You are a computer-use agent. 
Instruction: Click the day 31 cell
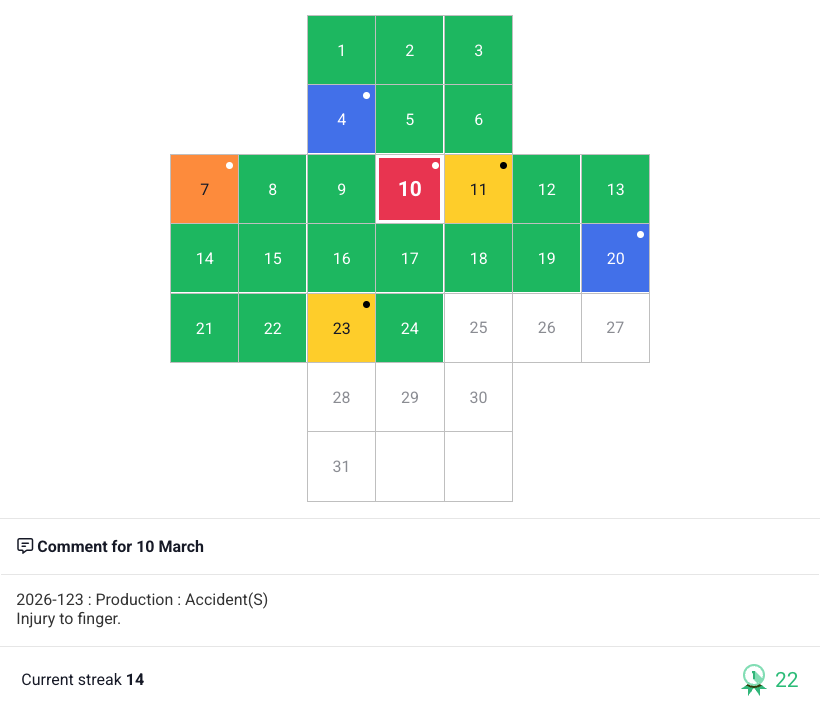pos(342,466)
